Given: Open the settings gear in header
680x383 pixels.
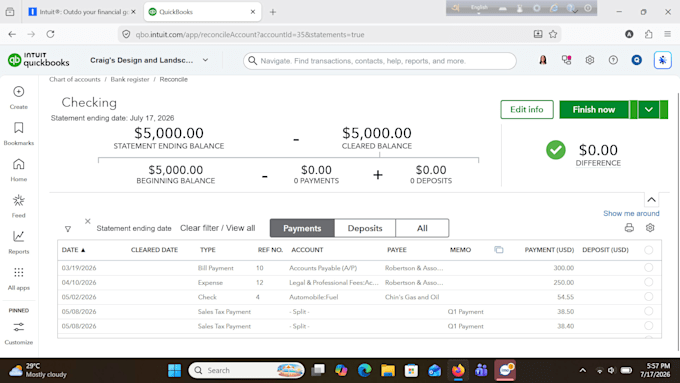Looking at the screenshot, I should (x=589, y=60).
